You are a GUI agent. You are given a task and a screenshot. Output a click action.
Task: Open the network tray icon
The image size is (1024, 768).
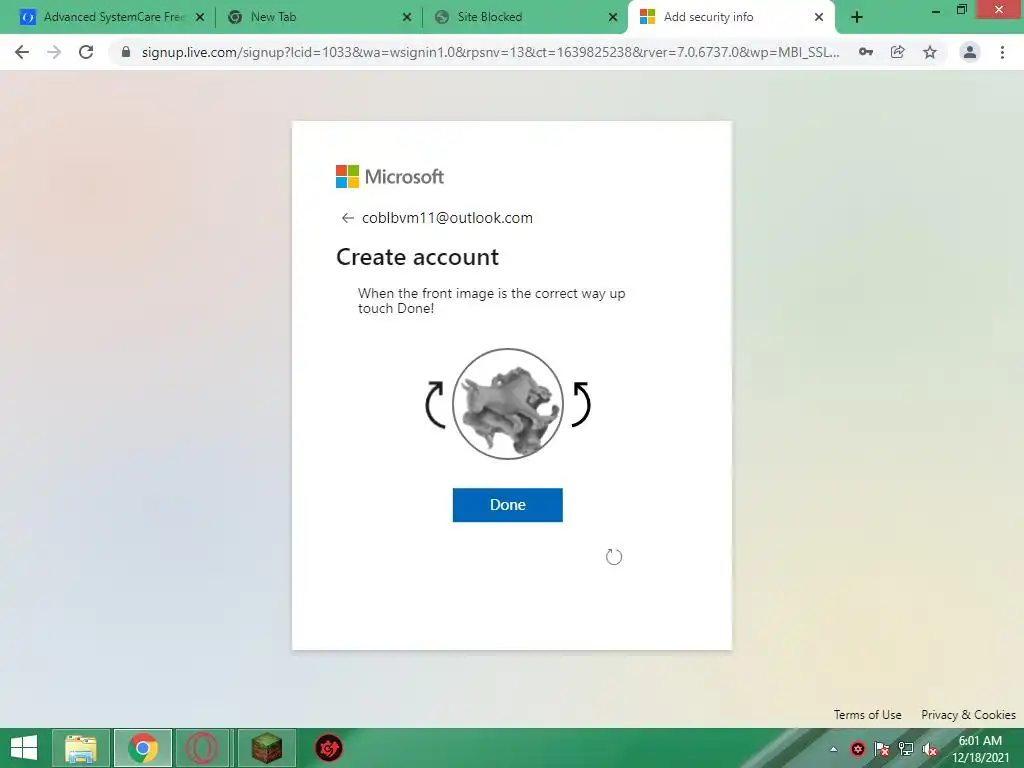906,749
